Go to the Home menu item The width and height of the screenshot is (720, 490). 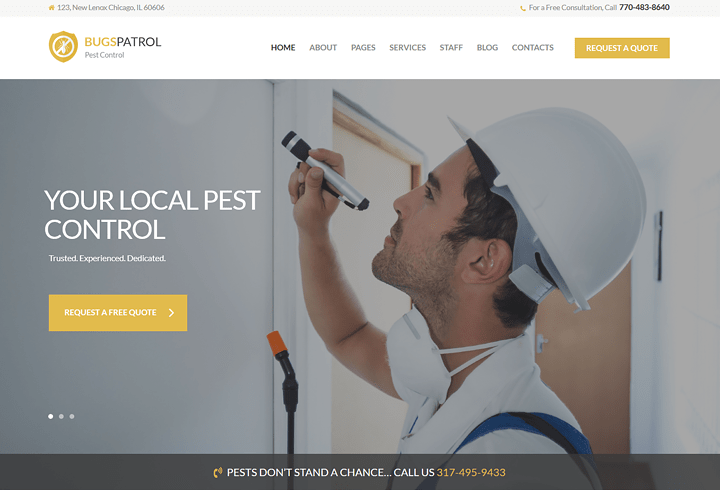tap(283, 48)
